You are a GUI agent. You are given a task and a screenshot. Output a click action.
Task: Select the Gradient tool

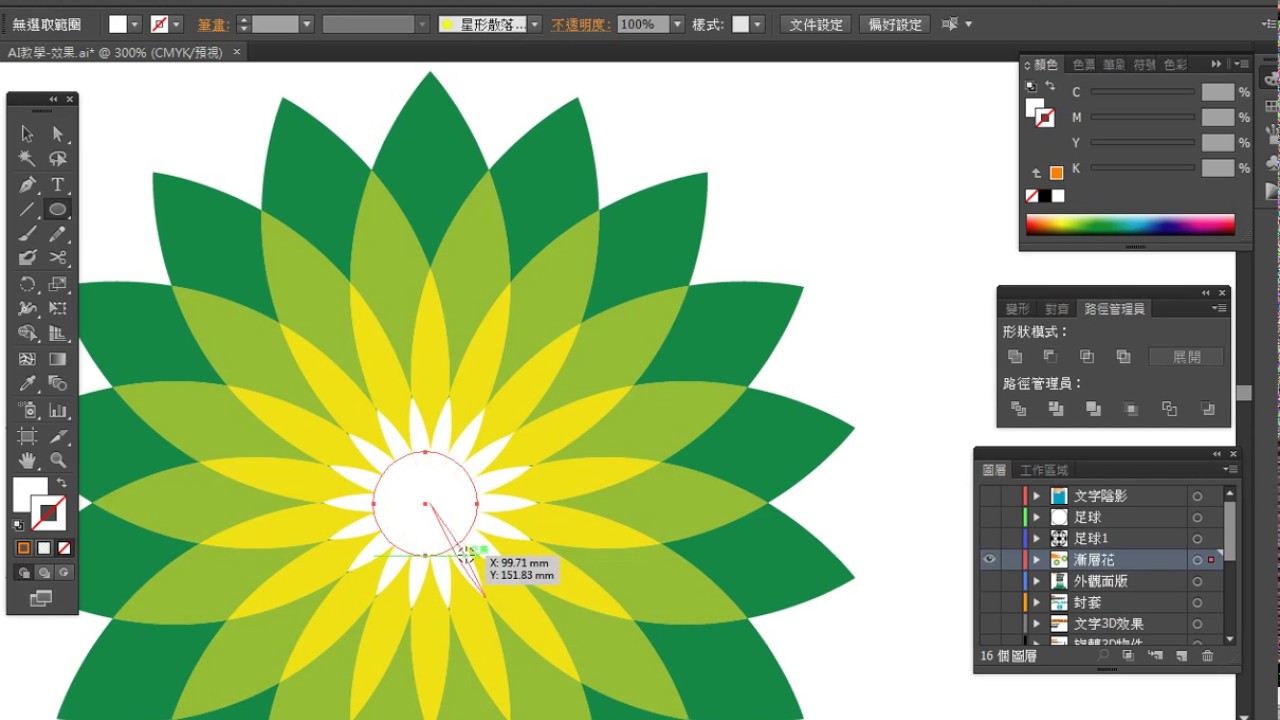point(58,359)
